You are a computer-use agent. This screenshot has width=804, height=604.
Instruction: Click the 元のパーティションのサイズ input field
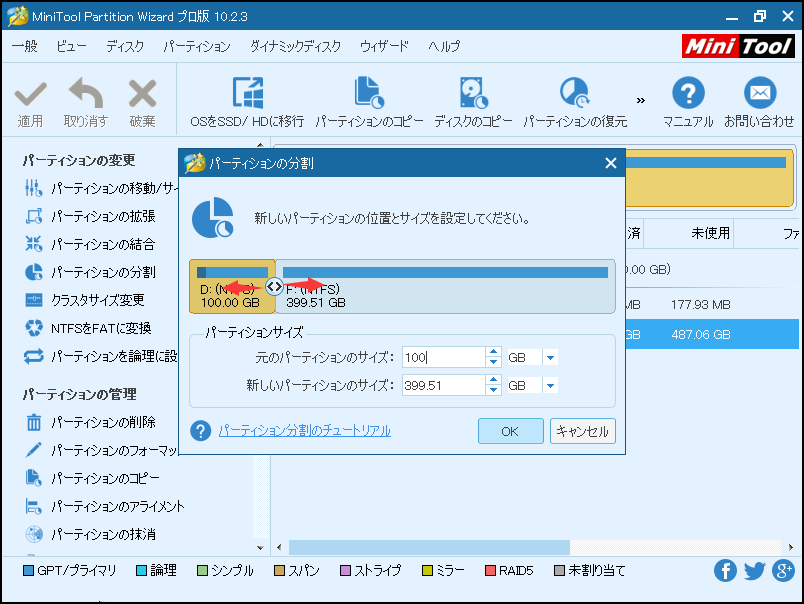pos(442,358)
